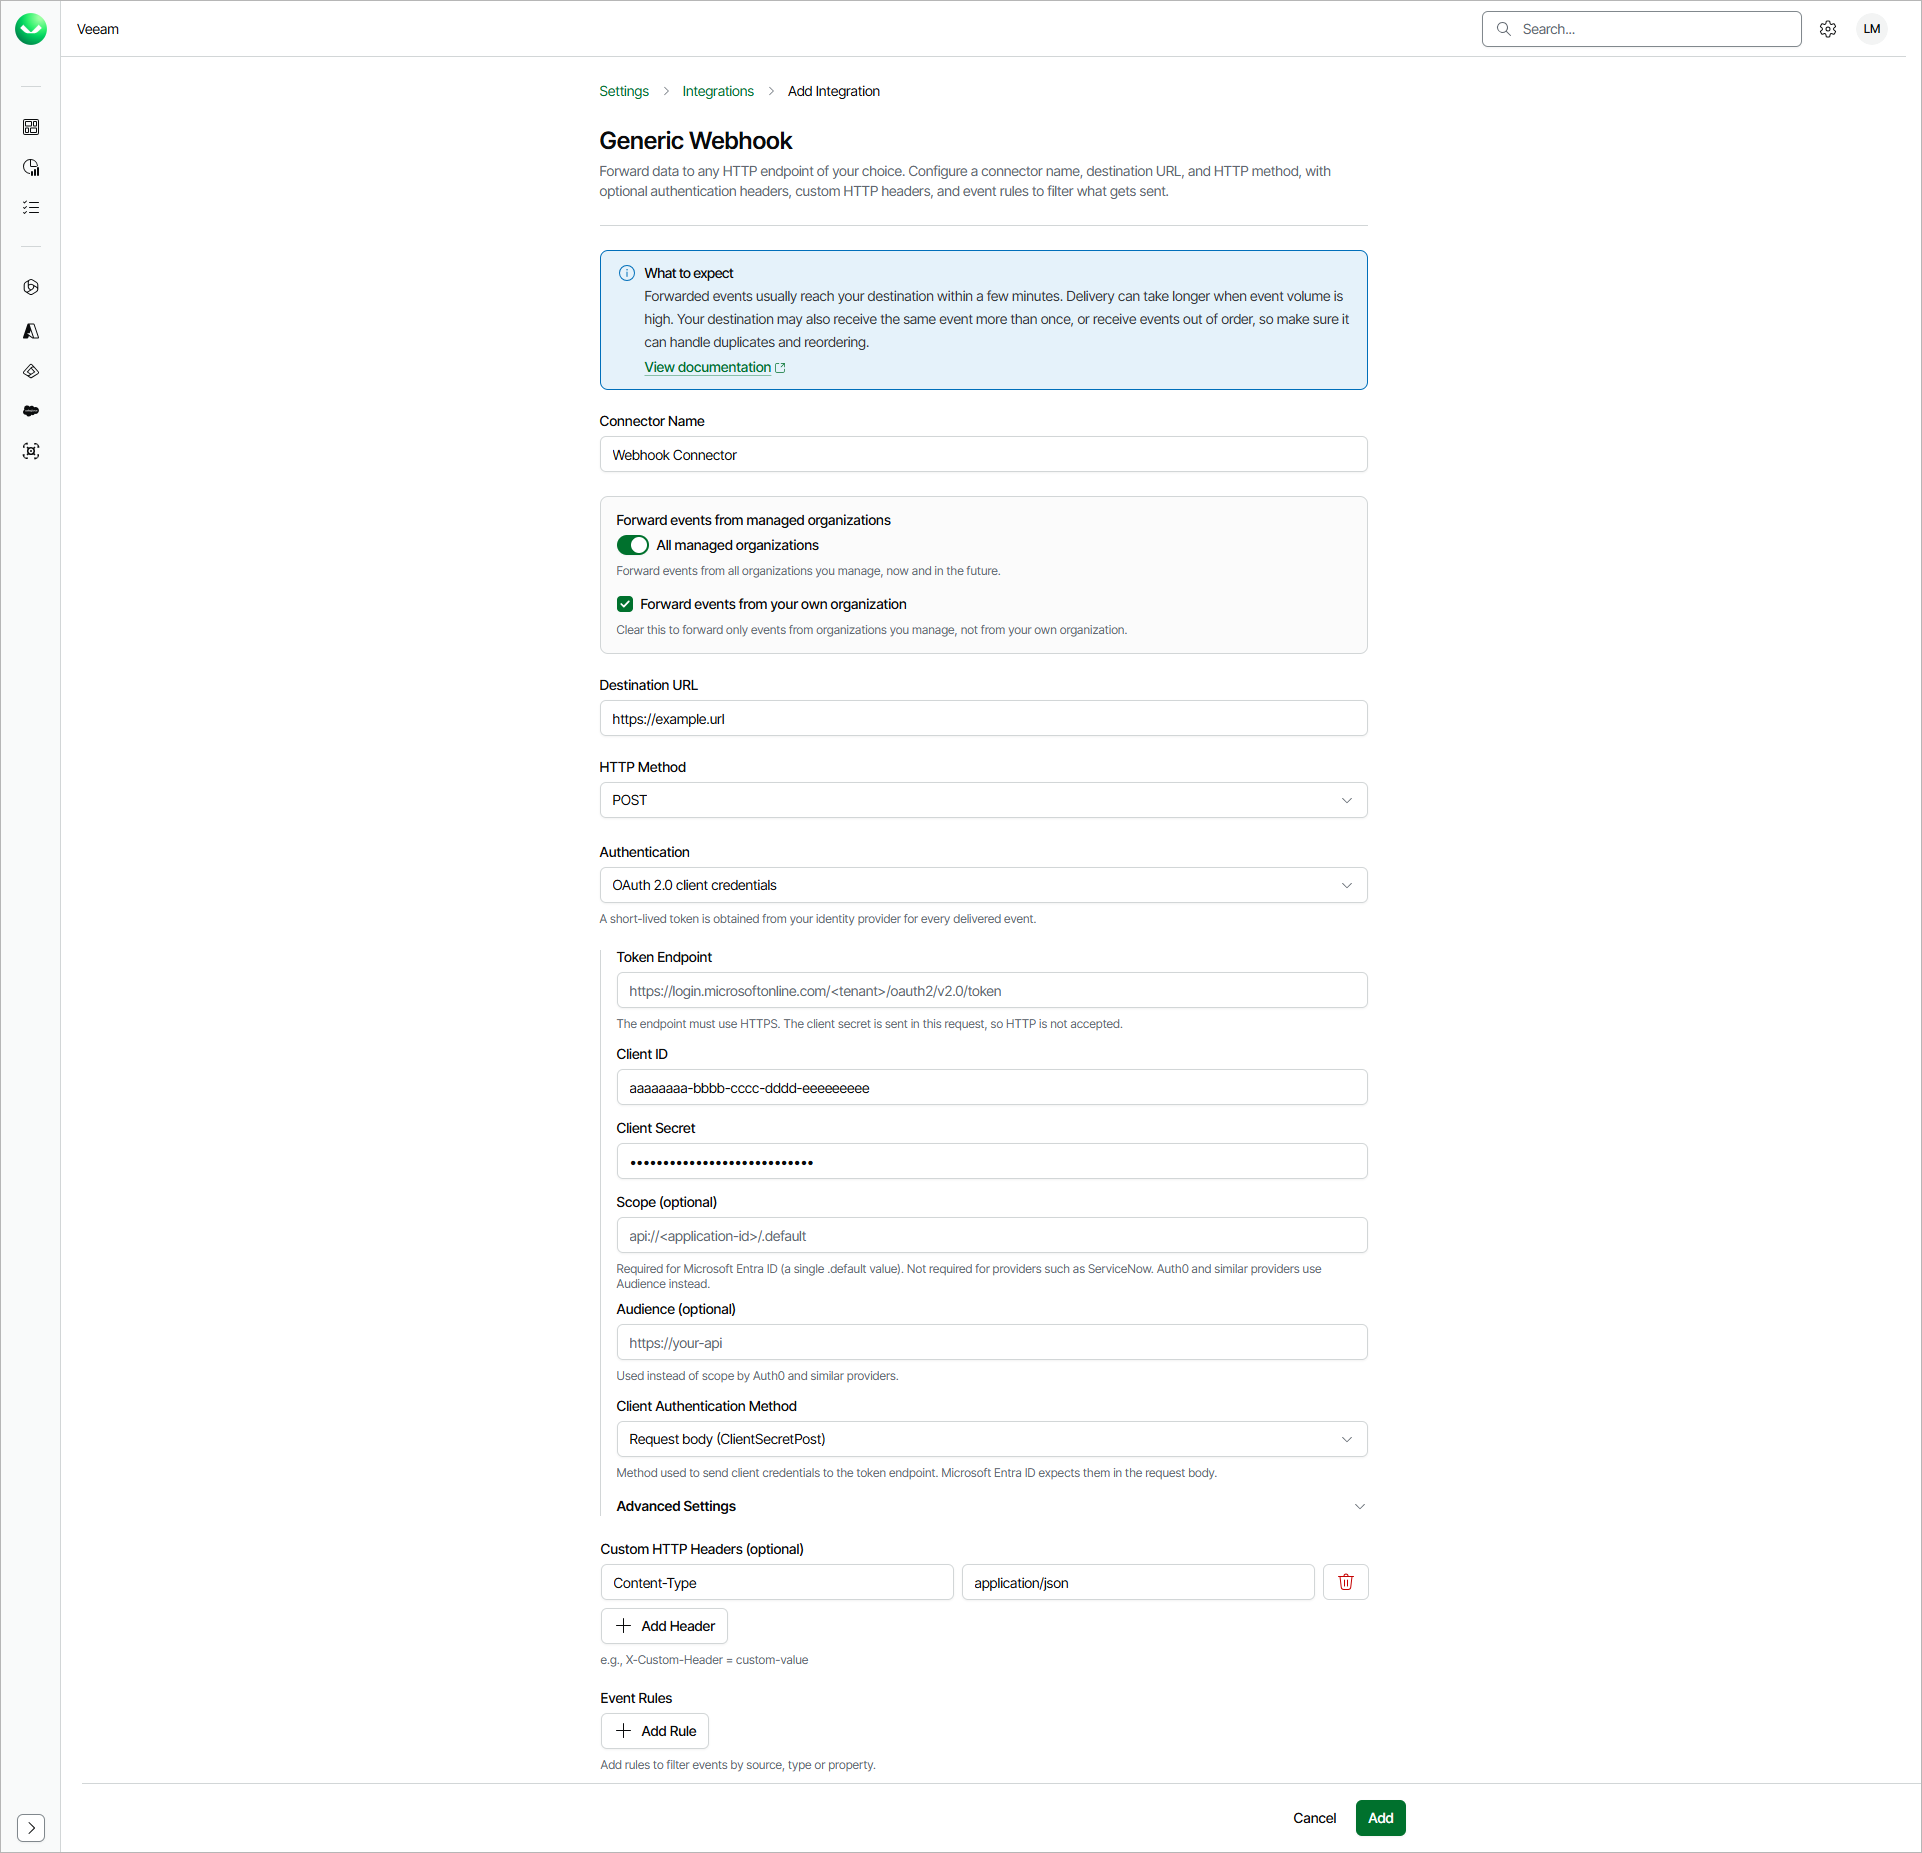Image resolution: width=1922 pixels, height=1853 pixels.
Task: Click the Veeam green logo icon
Action: click(31, 29)
